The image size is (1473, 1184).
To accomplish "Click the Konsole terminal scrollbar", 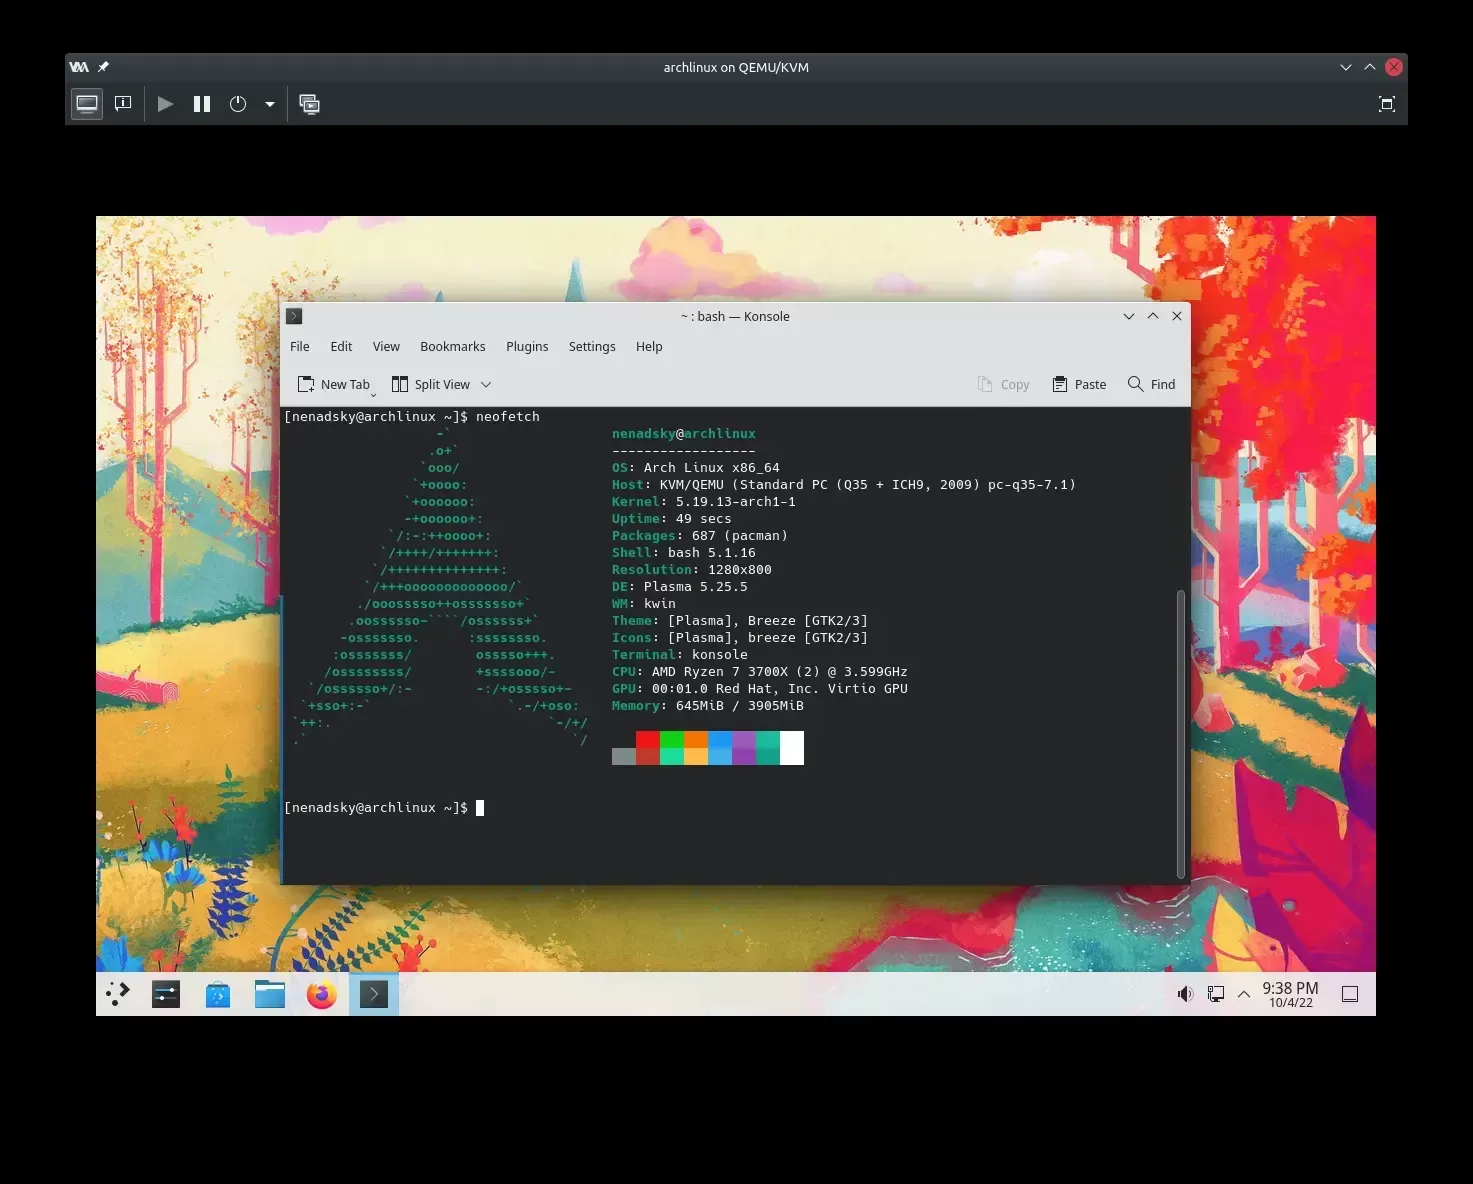I will click(x=1181, y=733).
